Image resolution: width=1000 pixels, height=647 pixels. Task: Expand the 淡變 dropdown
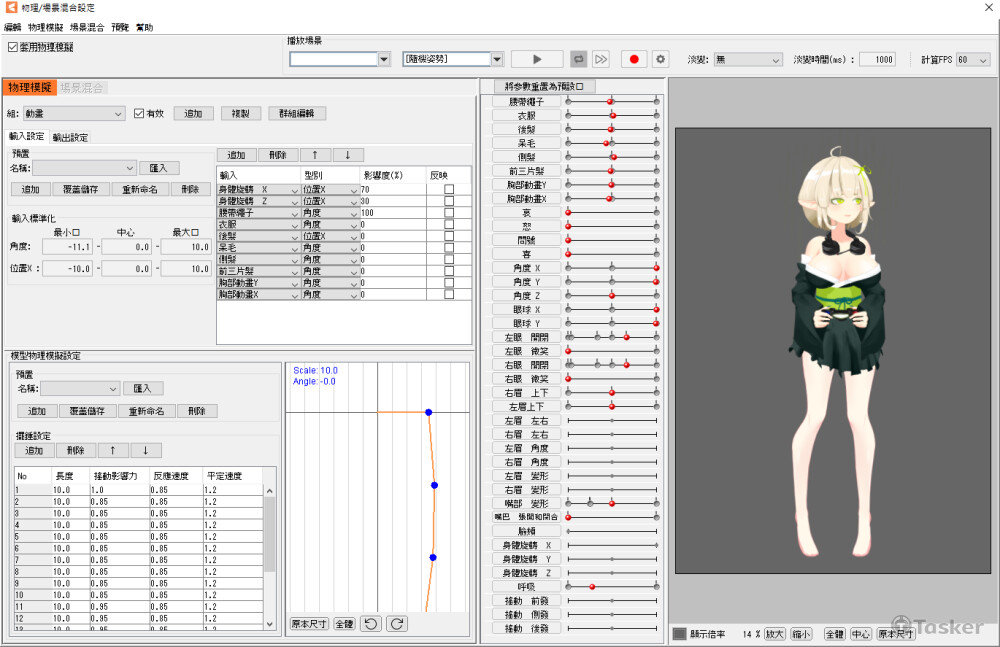[747, 60]
